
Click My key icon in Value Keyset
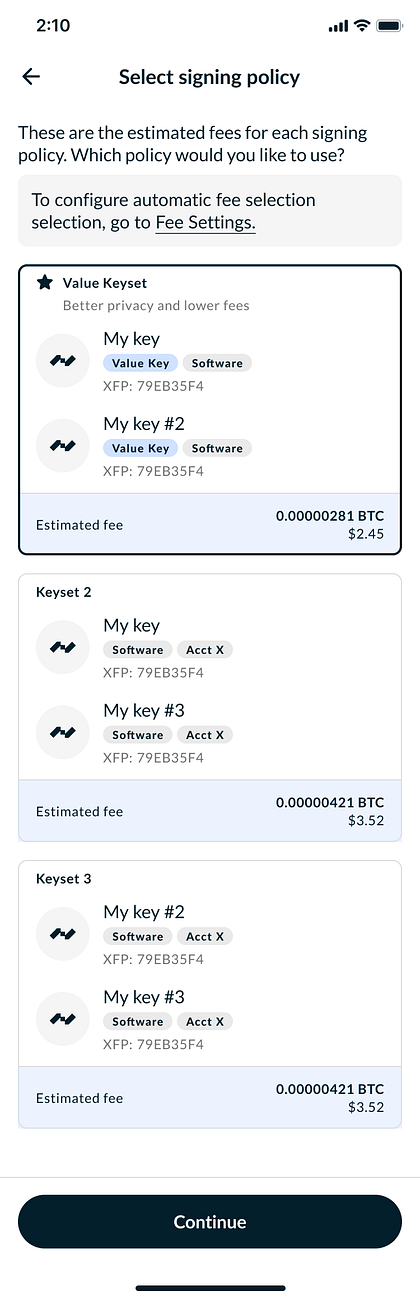point(63,360)
